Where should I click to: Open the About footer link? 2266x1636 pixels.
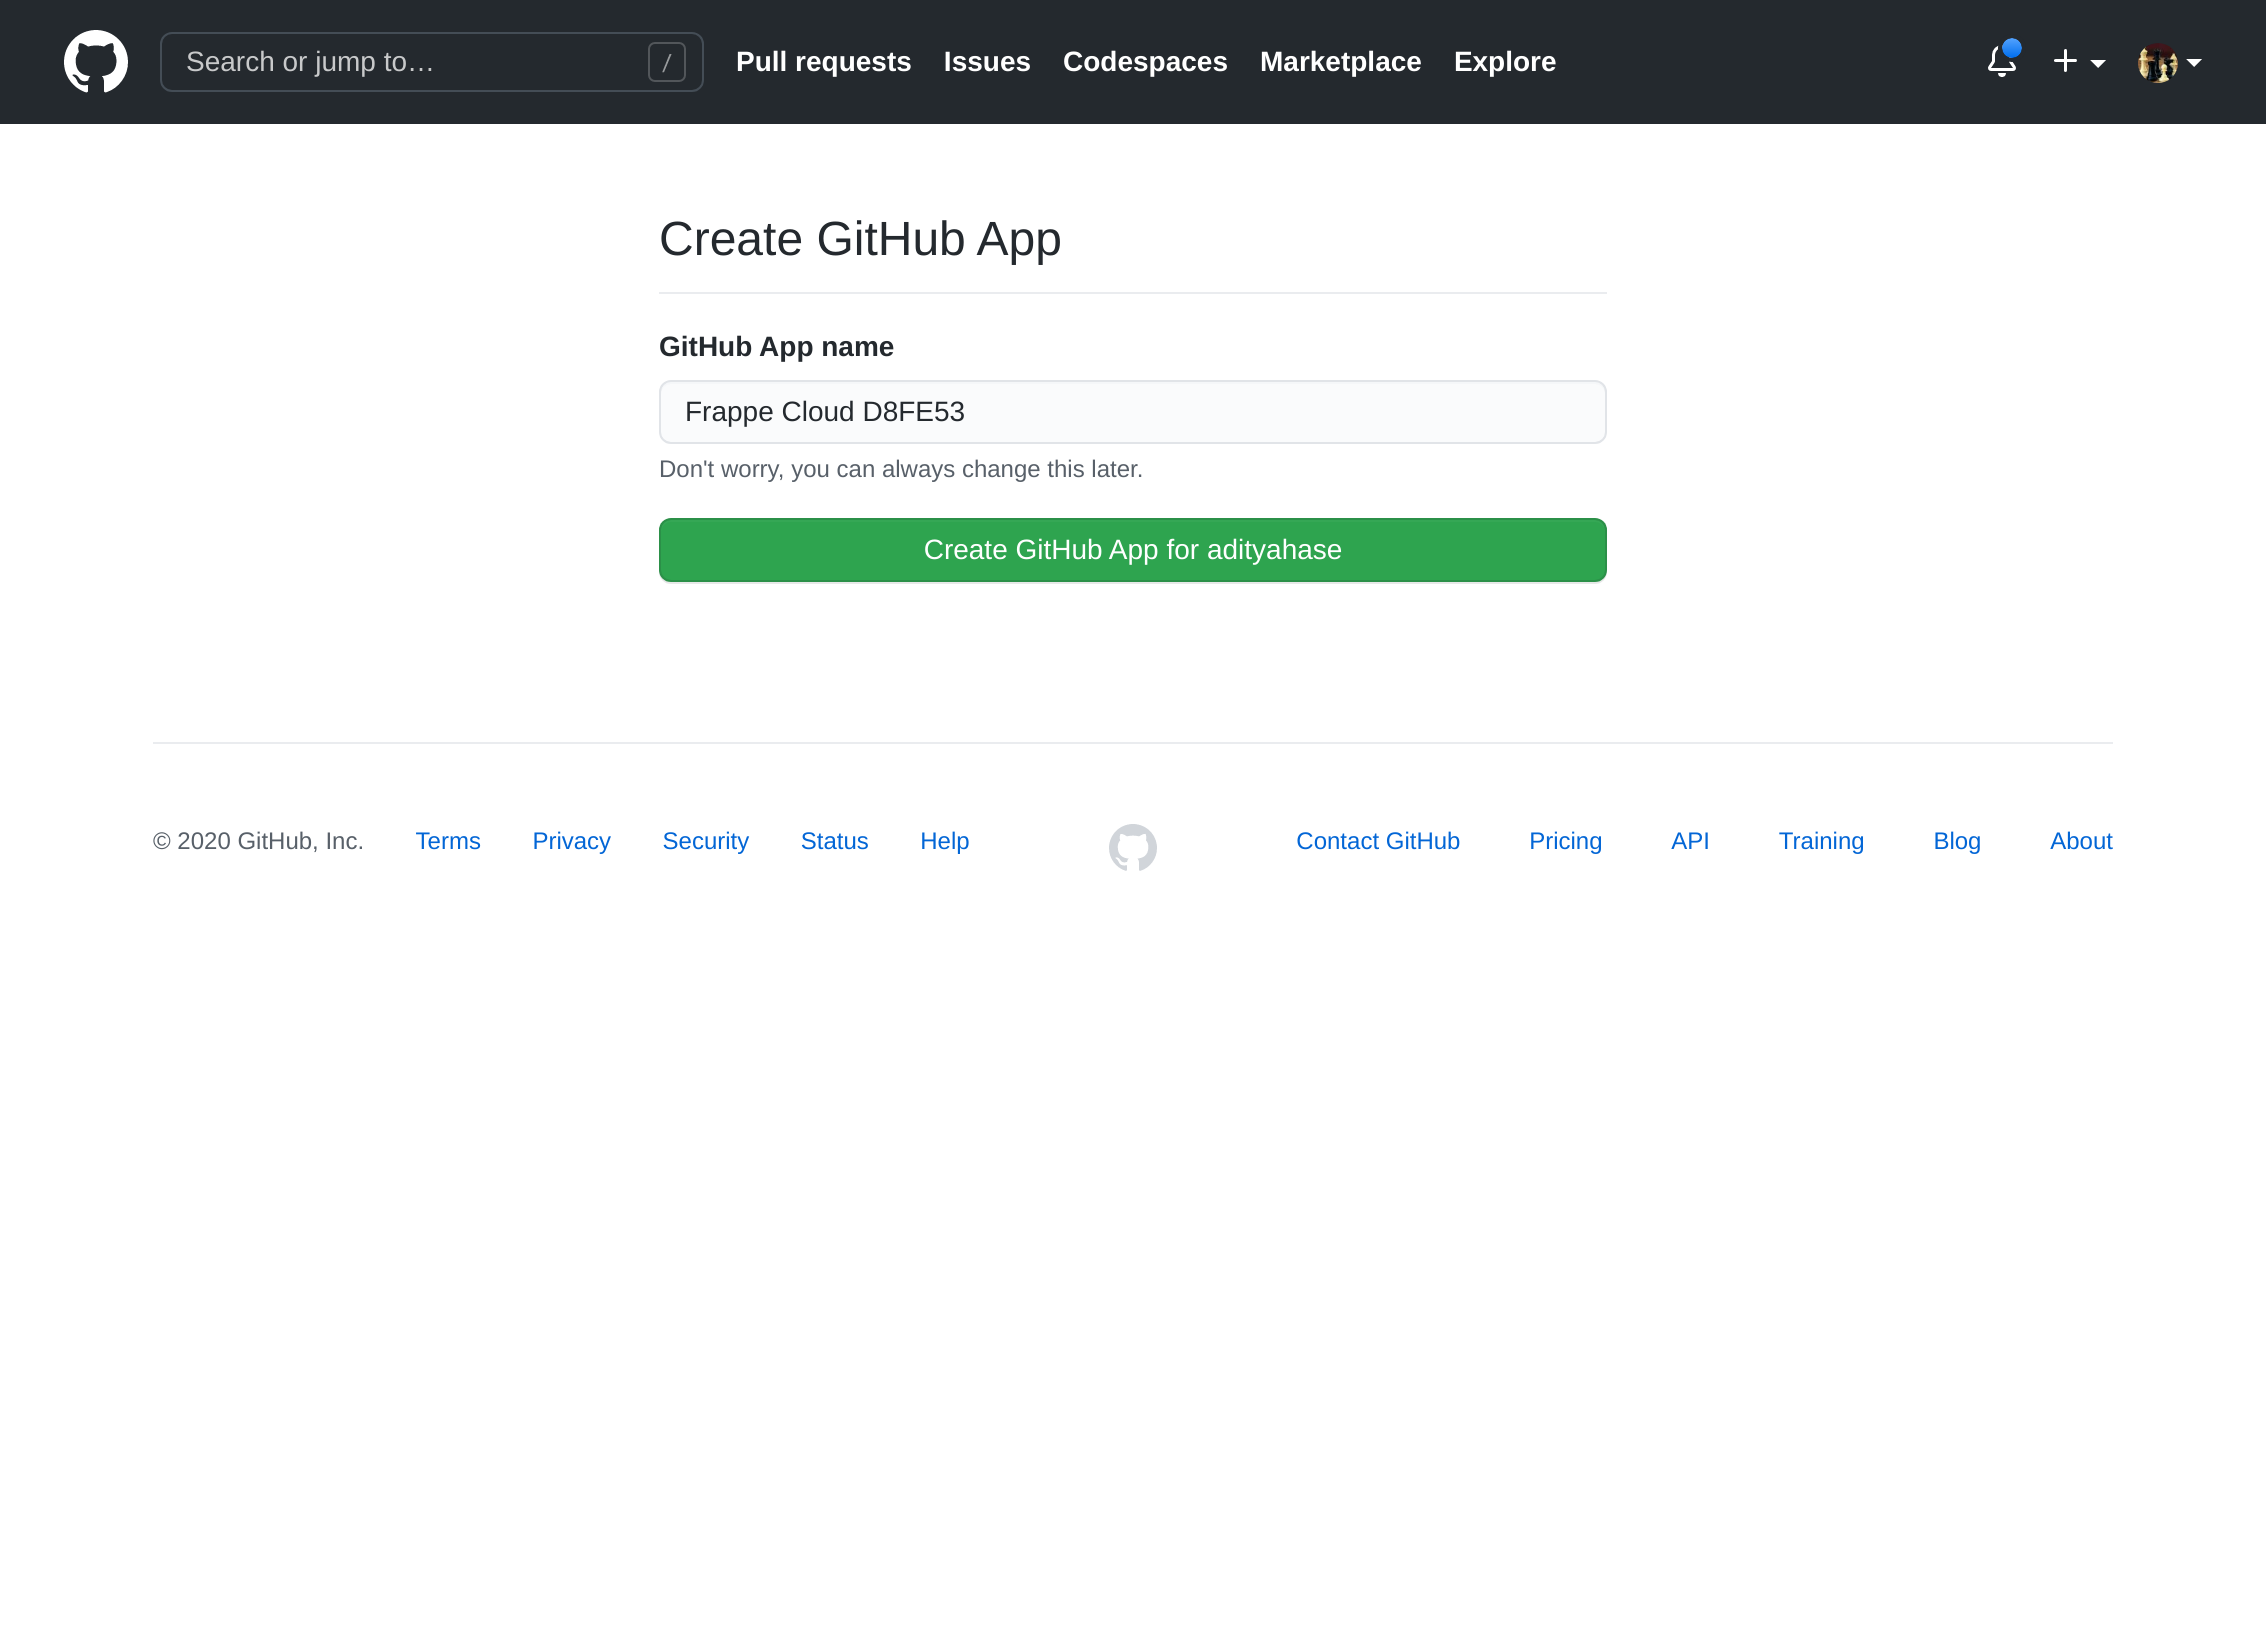coord(2081,841)
